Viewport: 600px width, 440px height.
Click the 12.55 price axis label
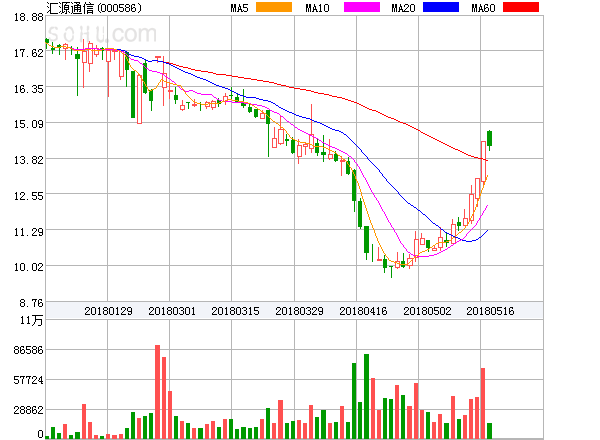pos(29,196)
